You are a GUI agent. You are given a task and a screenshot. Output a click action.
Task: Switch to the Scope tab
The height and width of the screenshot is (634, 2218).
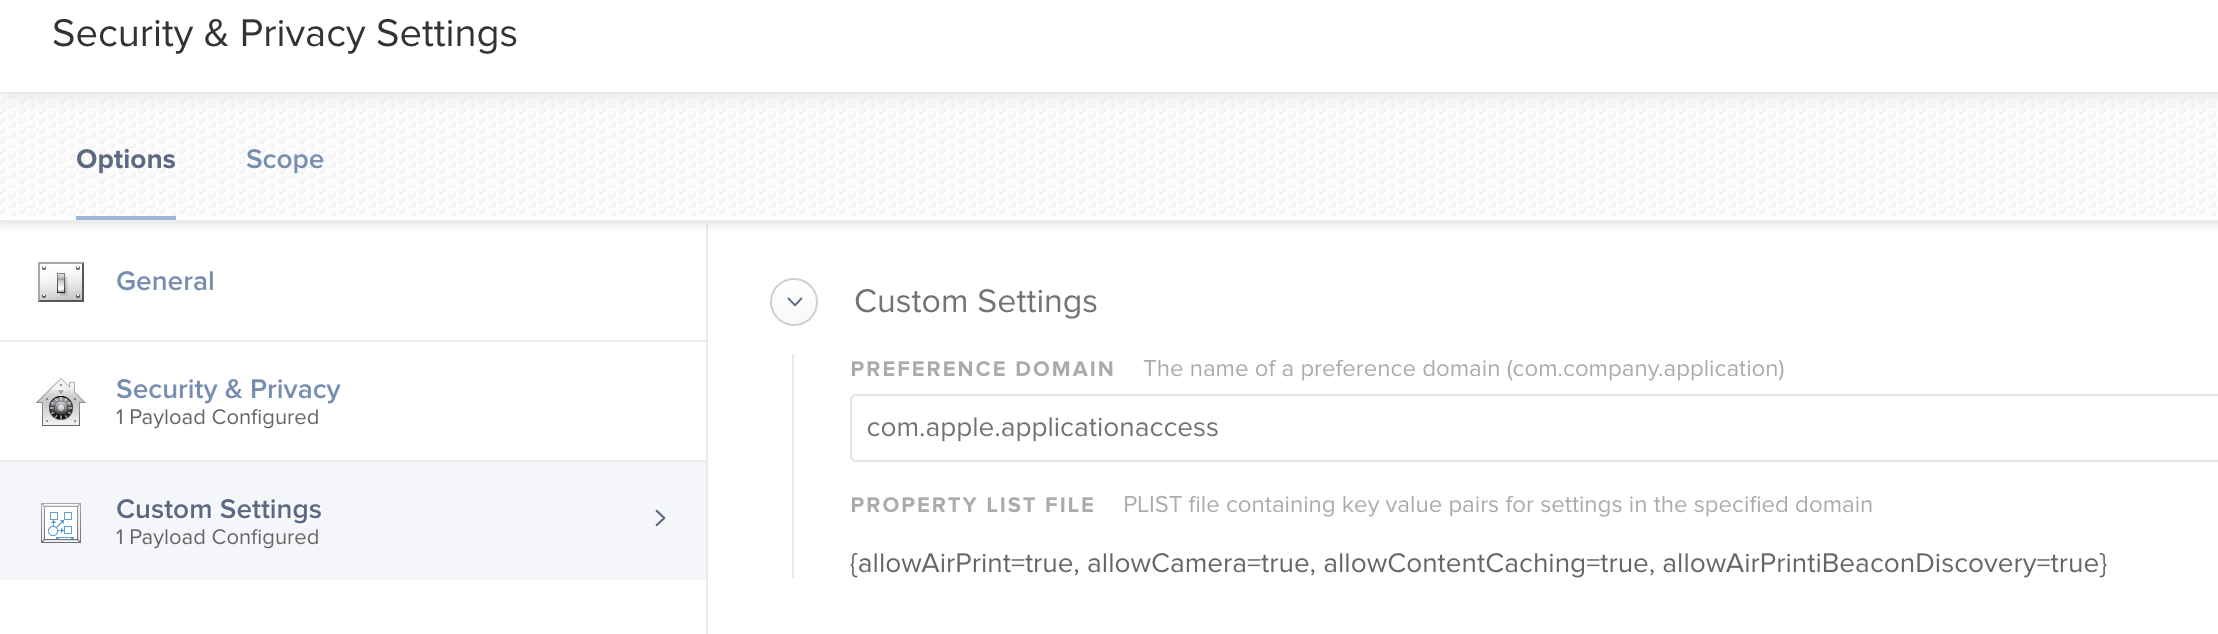(285, 159)
